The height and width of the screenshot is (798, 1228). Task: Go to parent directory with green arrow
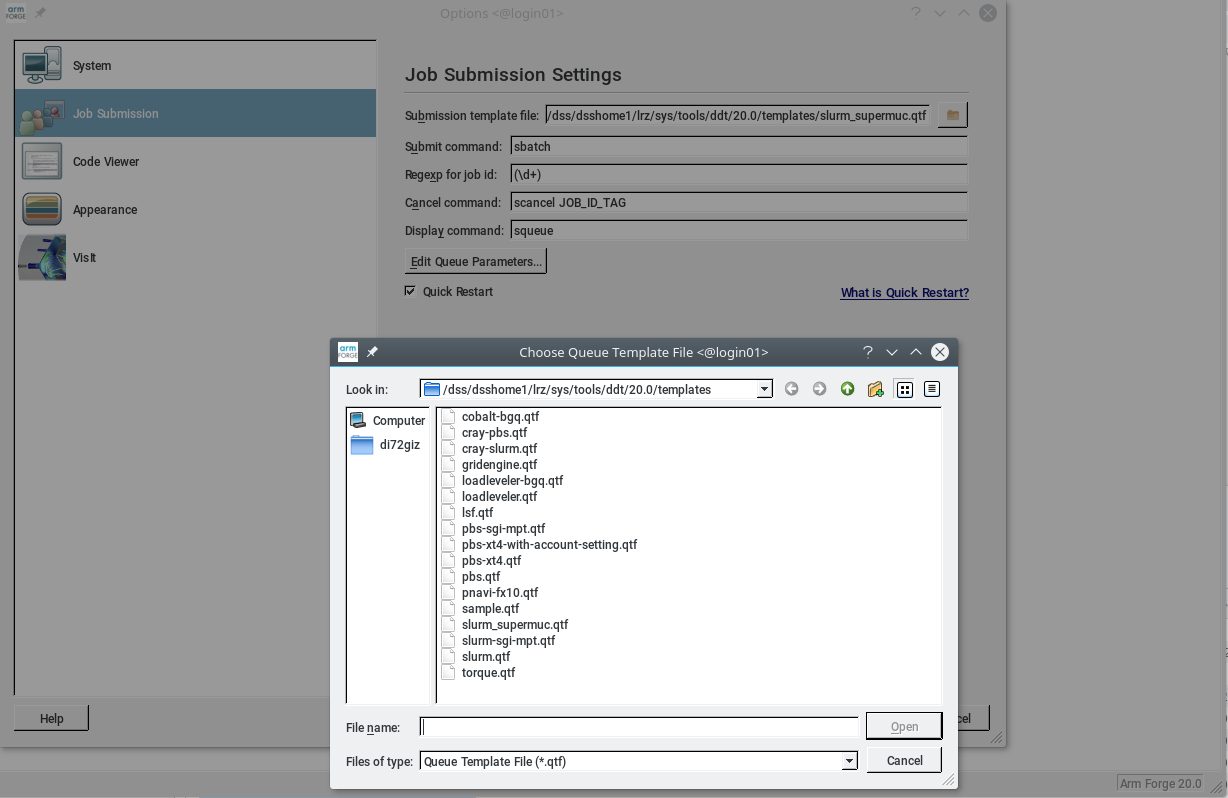click(x=848, y=389)
